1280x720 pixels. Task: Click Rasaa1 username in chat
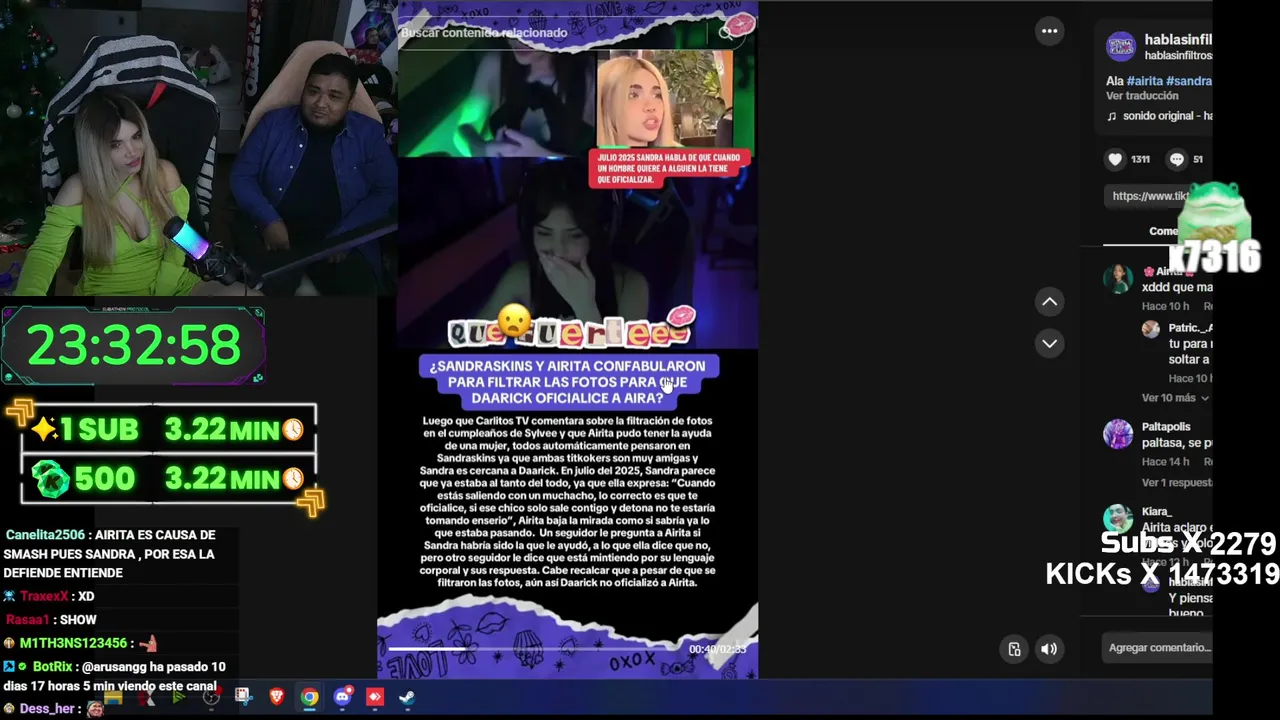tap(26, 620)
